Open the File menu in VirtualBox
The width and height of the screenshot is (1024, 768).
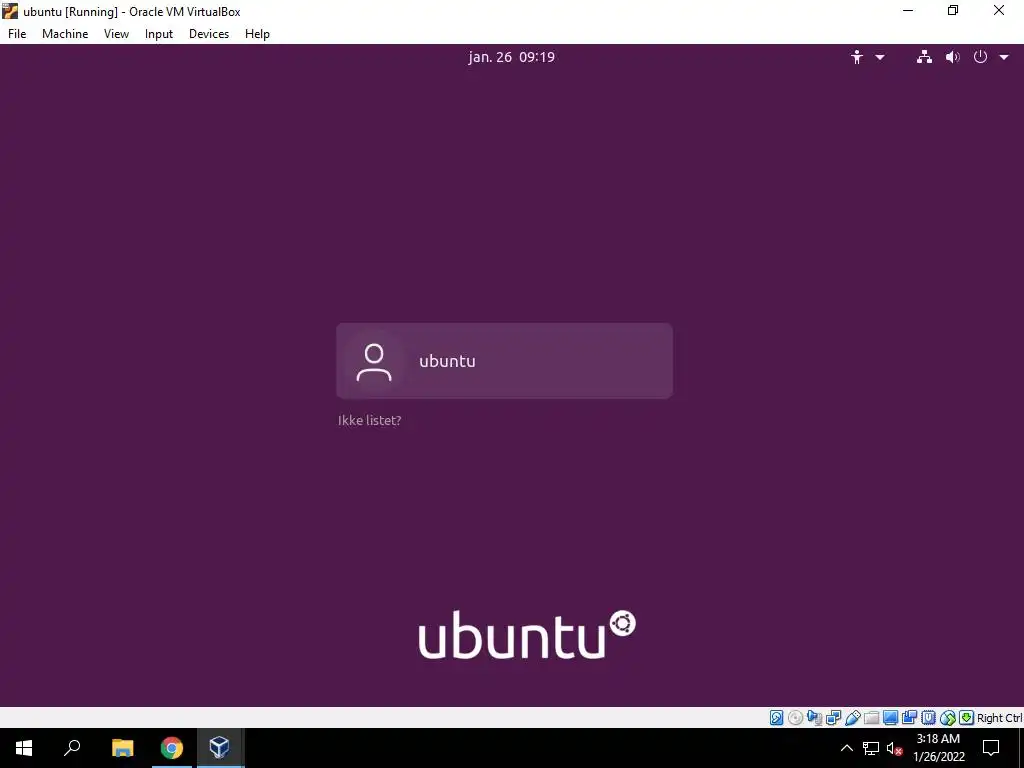tap(17, 34)
